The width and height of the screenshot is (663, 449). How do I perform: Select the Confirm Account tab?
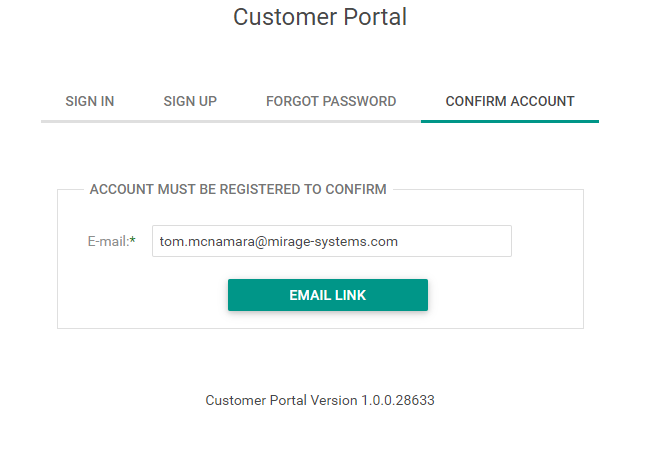tap(510, 101)
